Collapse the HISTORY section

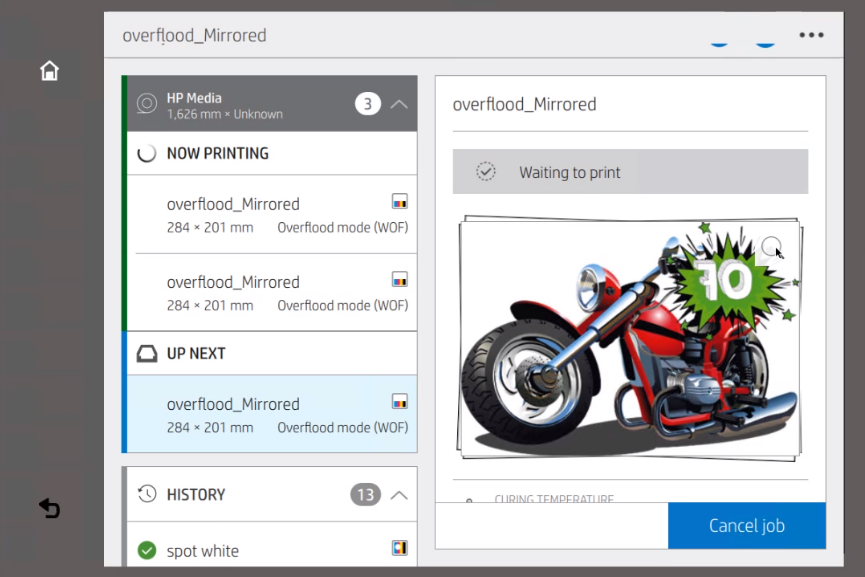click(399, 495)
